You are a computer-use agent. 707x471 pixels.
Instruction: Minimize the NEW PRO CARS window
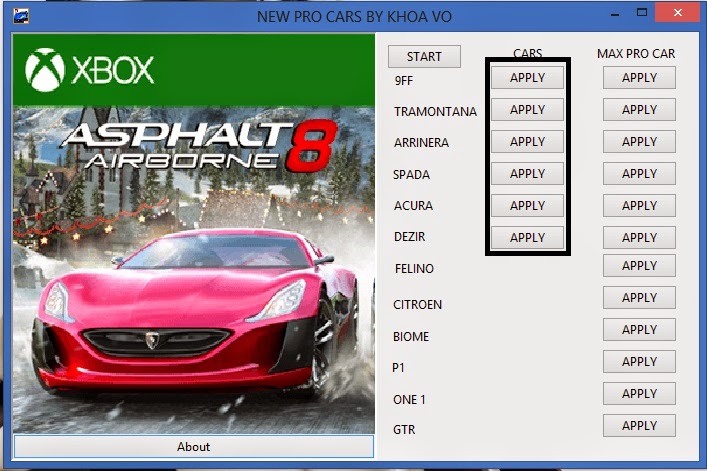(x=615, y=14)
